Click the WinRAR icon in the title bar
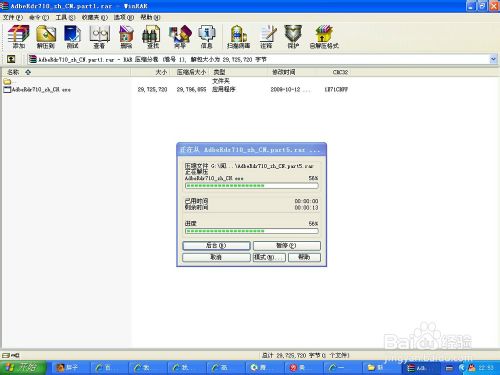This screenshot has width=500, height=375. [4, 6]
